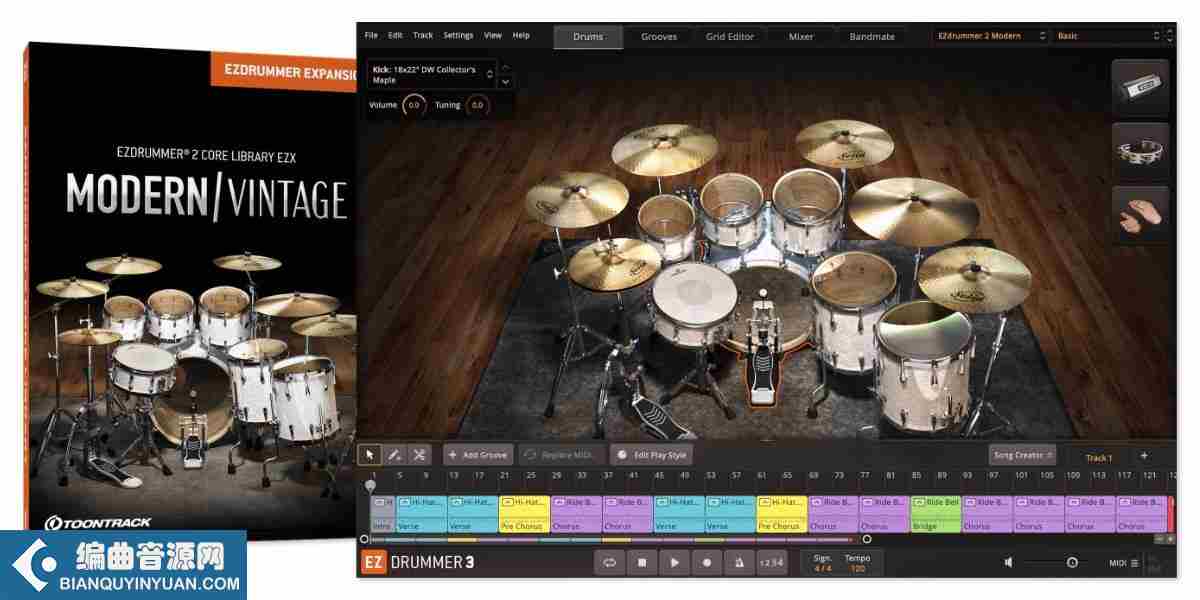Click the plus icon on Add Groove
The height and width of the screenshot is (600, 1200).
point(453,454)
